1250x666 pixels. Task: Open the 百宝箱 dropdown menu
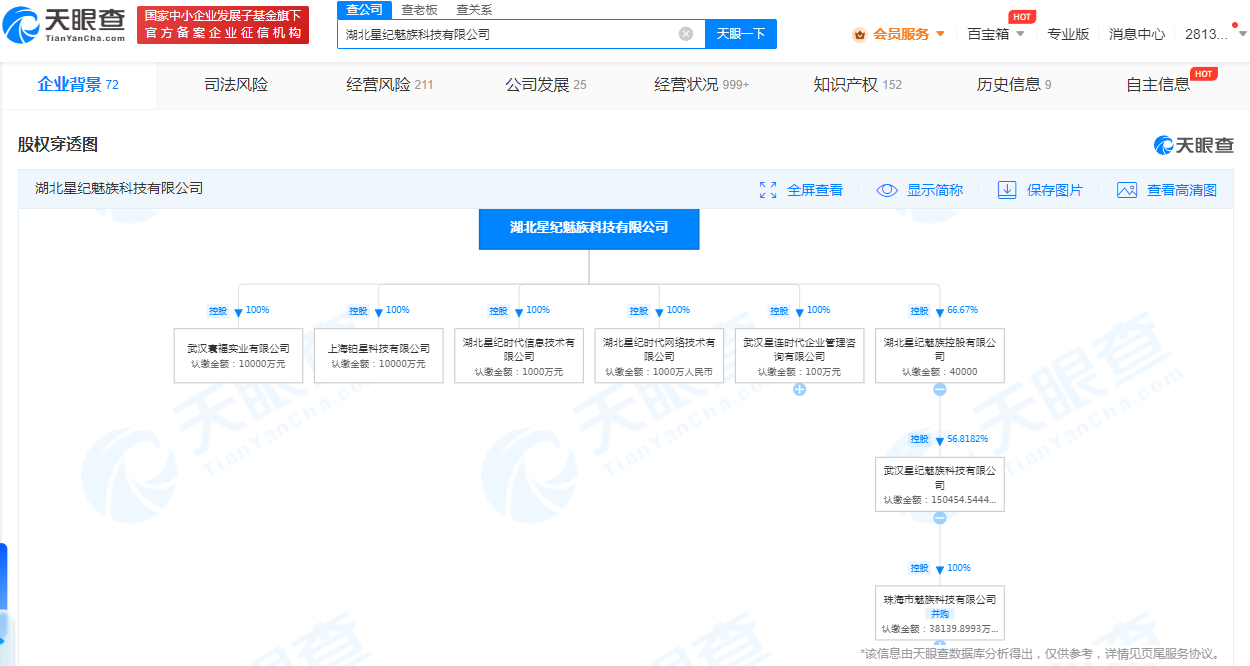point(996,34)
